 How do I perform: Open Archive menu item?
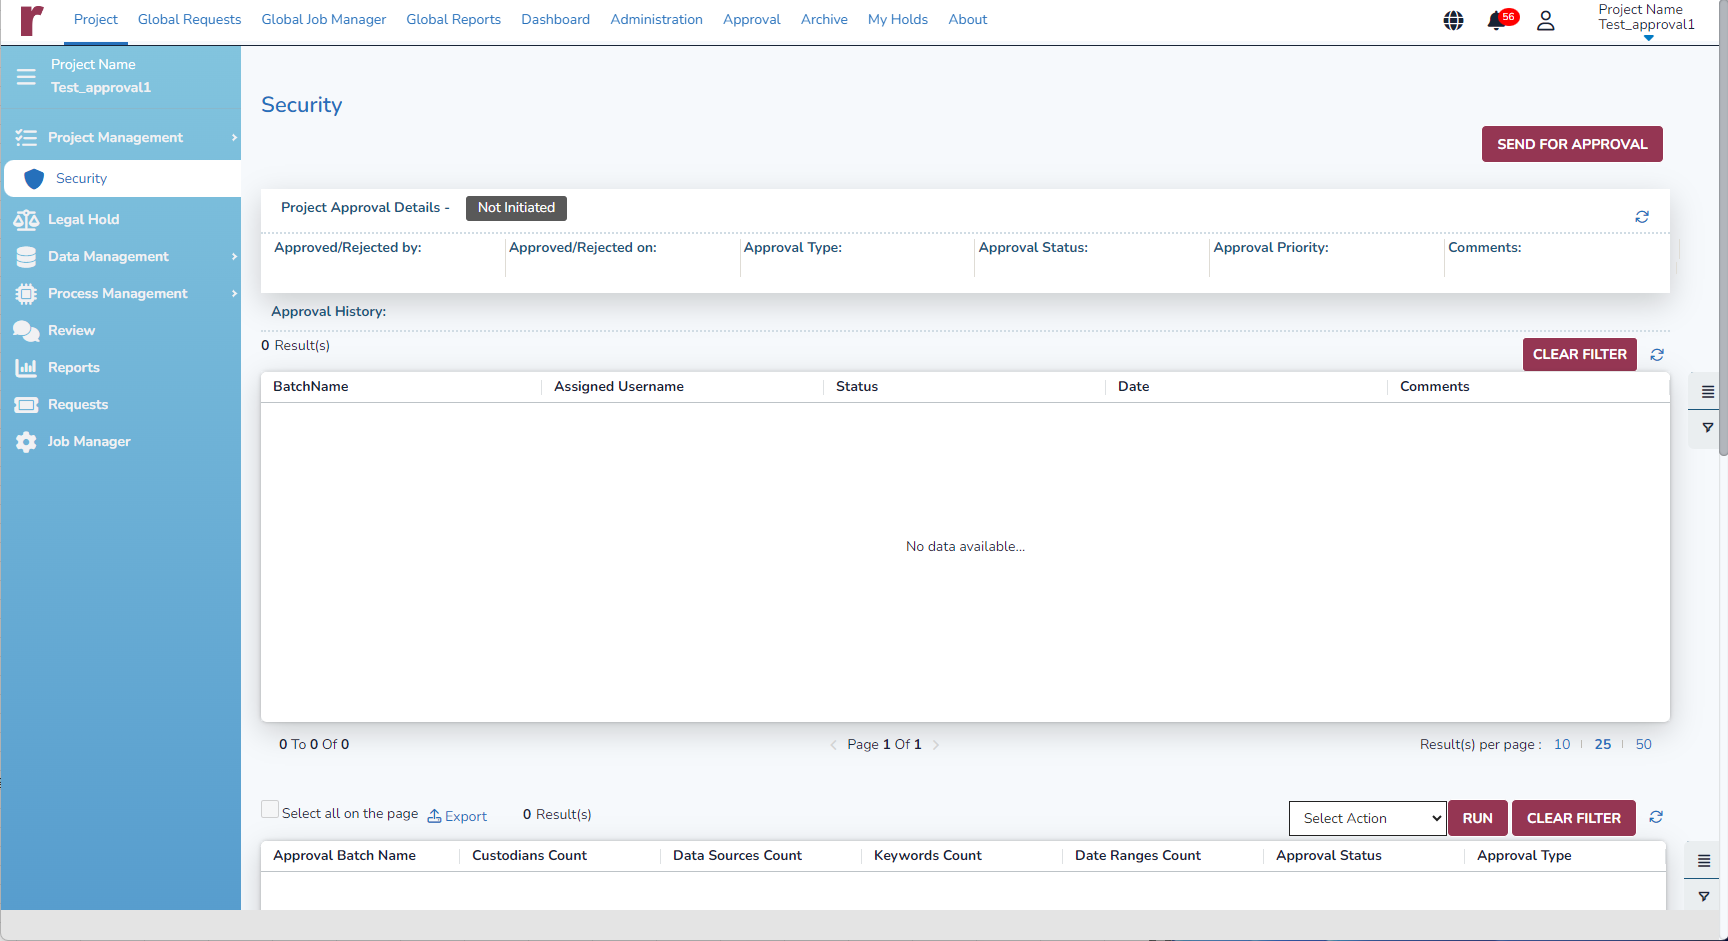click(824, 20)
